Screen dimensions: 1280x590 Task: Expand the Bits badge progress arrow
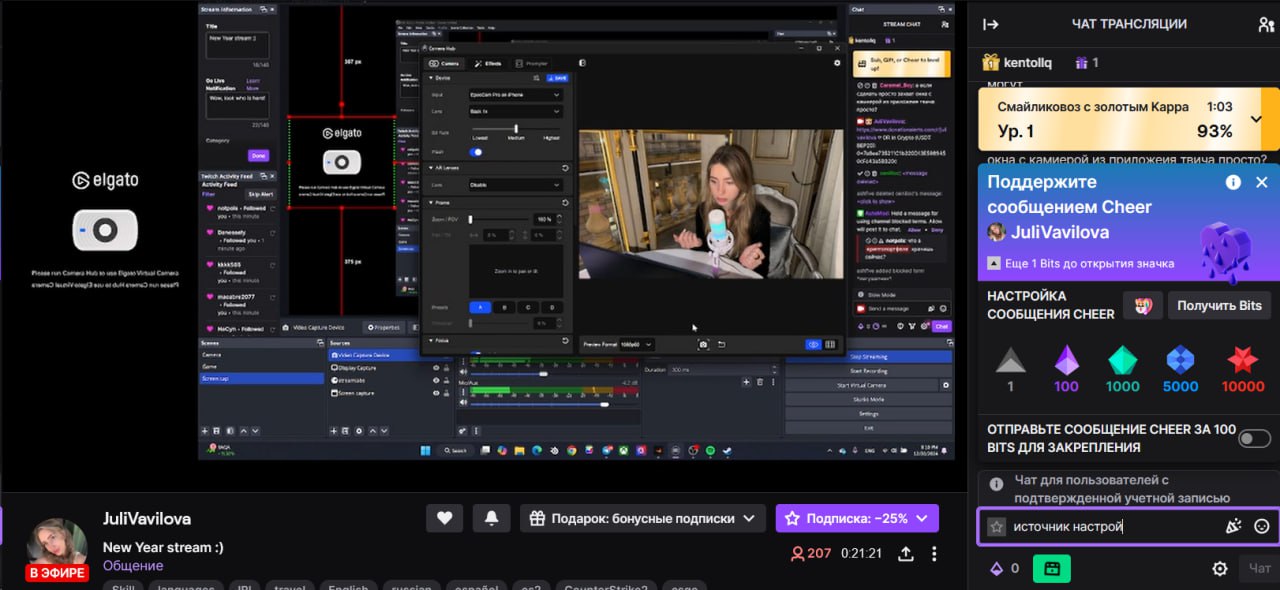994,263
